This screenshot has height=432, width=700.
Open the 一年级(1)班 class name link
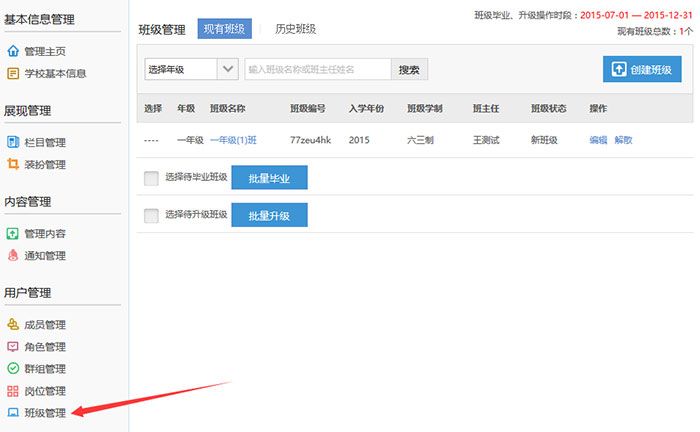233,140
